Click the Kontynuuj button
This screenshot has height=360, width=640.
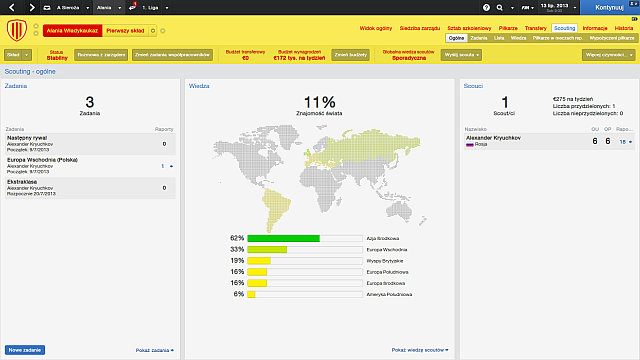[x=609, y=7]
